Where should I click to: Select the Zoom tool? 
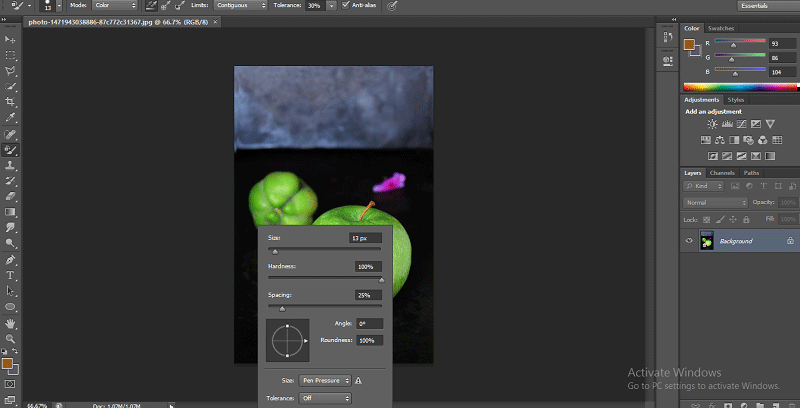tap(10, 339)
